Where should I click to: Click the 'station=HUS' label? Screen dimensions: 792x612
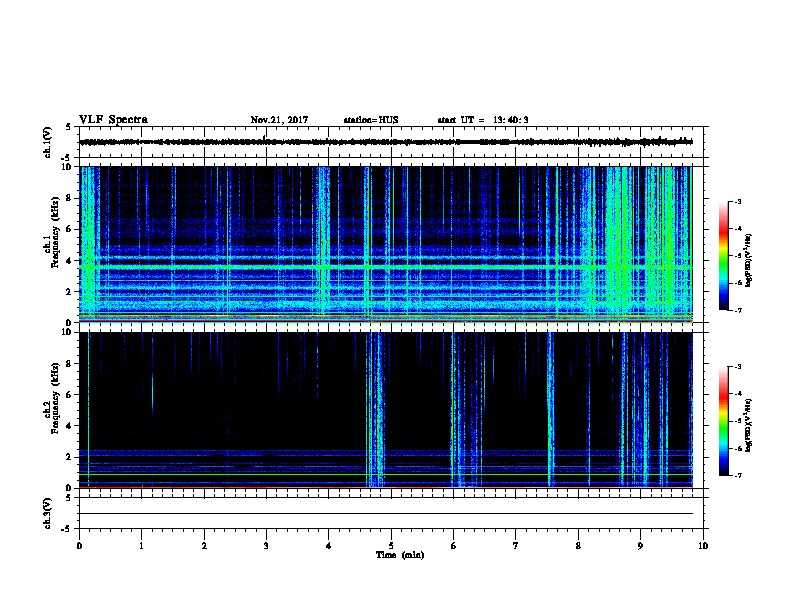pyautogui.click(x=371, y=120)
